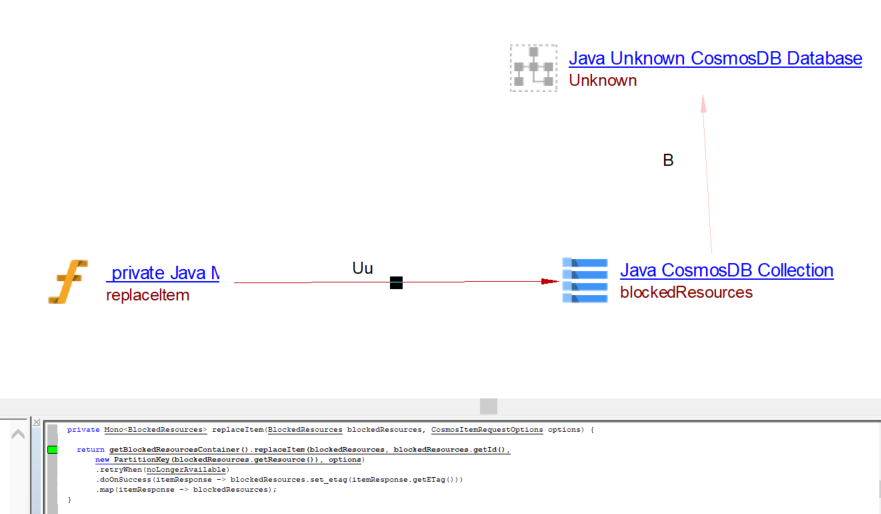Click the small X on the code panel
The height and width of the screenshot is (514, 881).
click(x=37, y=423)
